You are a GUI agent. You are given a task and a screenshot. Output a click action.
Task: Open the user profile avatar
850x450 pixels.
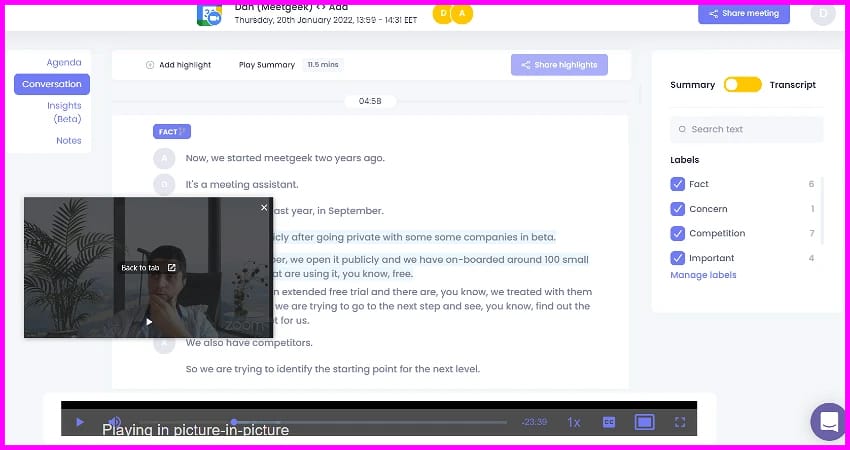pos(823,14)
